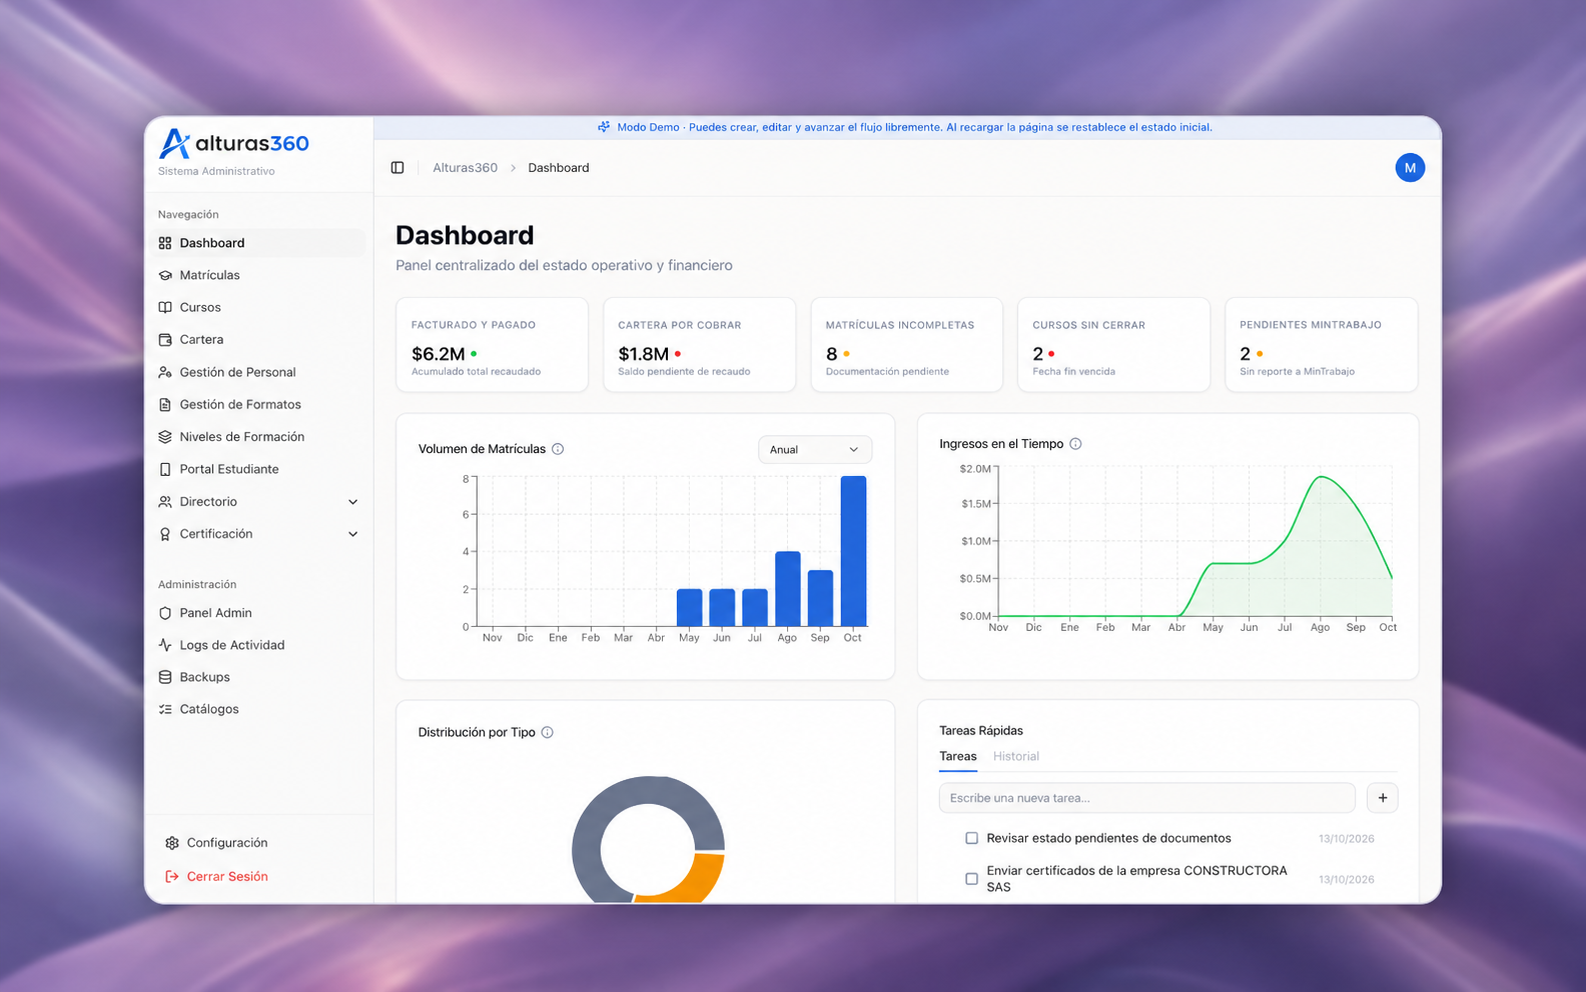Open the user avatar M menu
Image resolution: width=1586 pixels, height=992 pixels.
tap(1409, 168)
